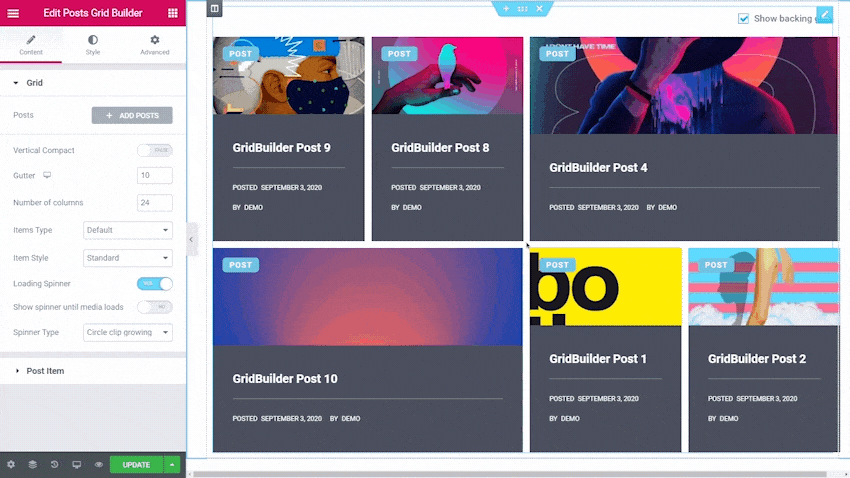Open the GridBuilder Post 4 title link
850x478 pixels.
point(598,167)
